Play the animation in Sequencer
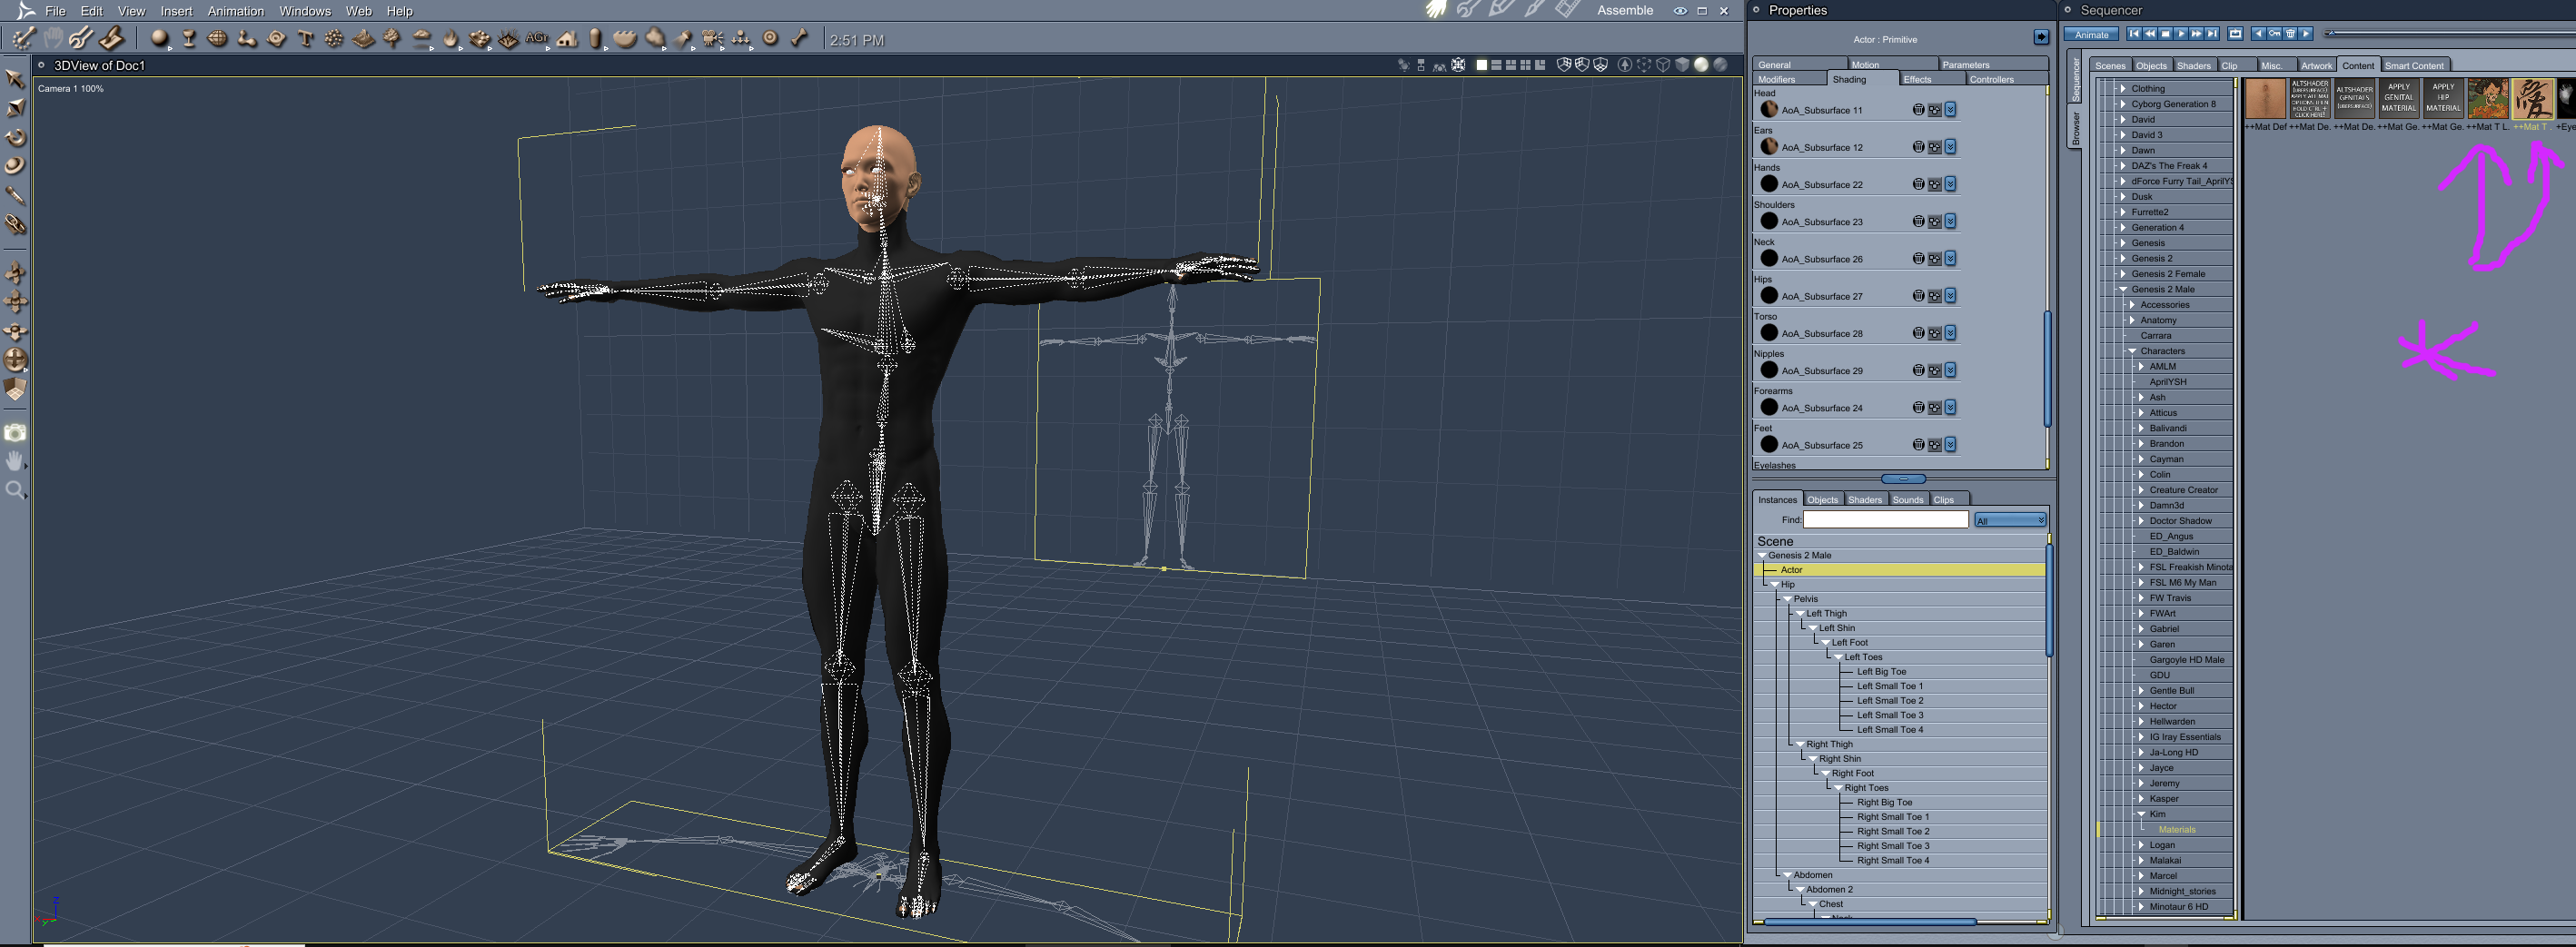The height and width of the screenshot is (947, 2576). click(x=2181, y=34)
